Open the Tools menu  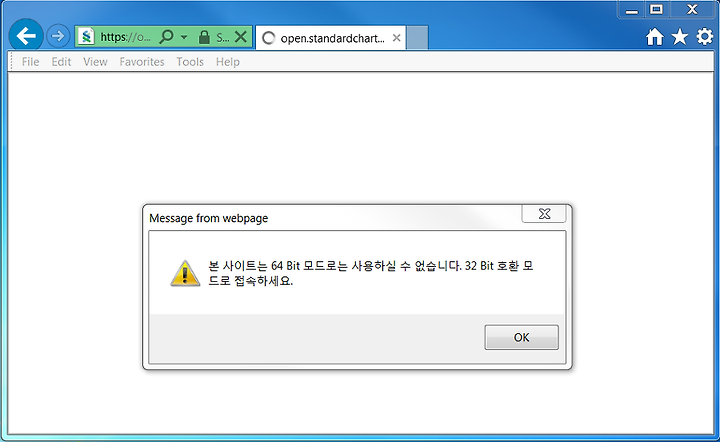190,62
